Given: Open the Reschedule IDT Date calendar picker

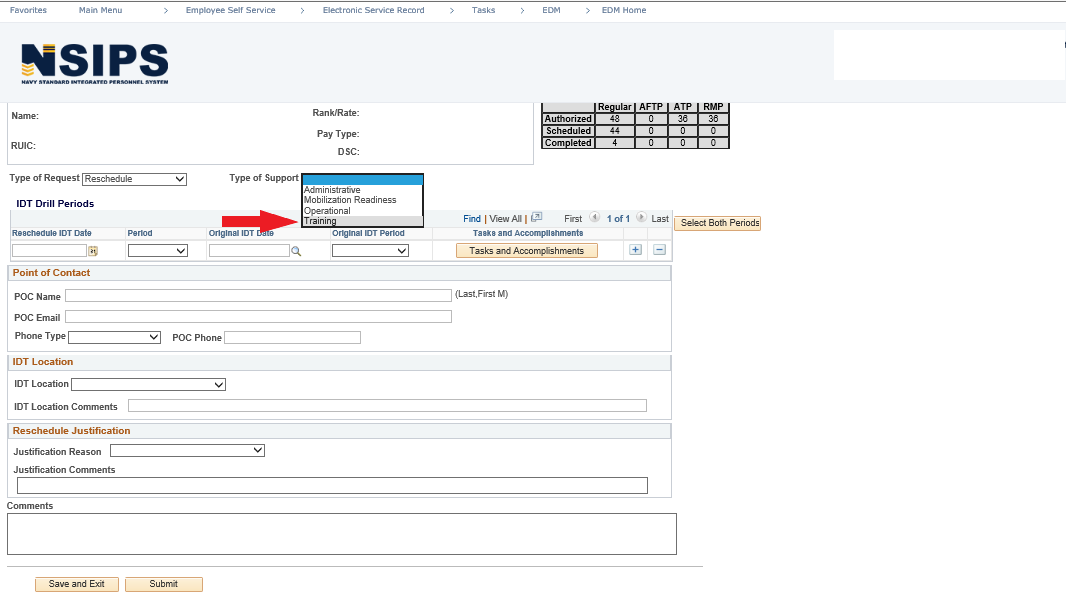Looking at the screenshot, I should tap(93, 251).
